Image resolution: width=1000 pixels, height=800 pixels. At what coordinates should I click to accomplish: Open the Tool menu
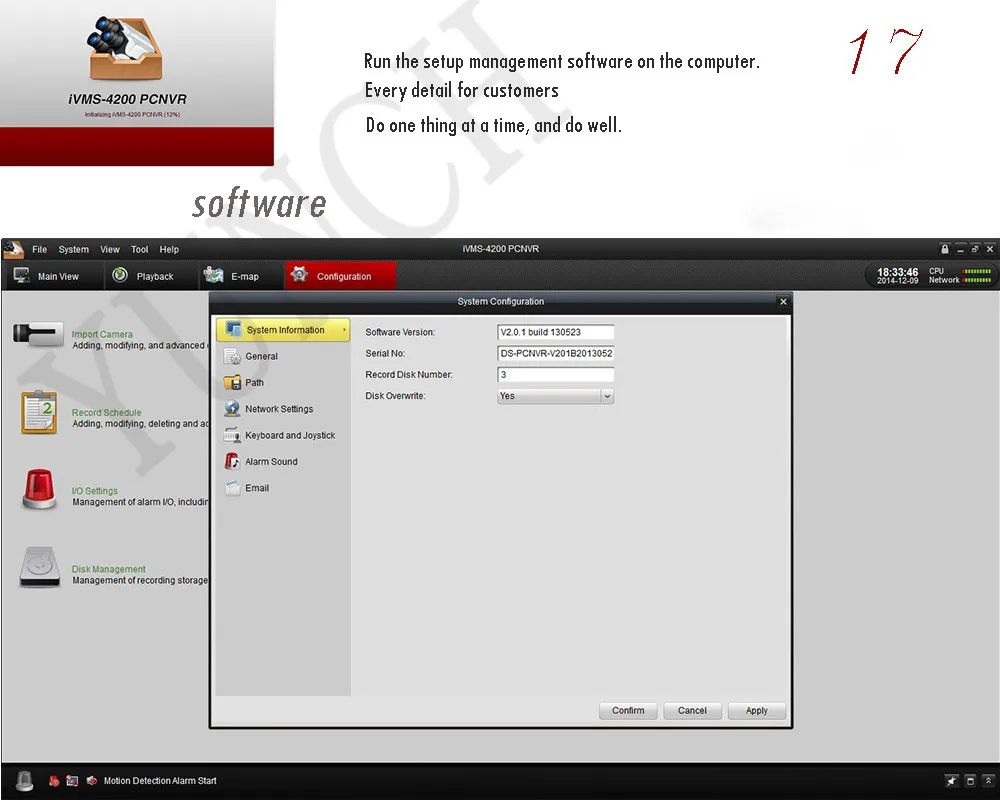pos(140,249)
